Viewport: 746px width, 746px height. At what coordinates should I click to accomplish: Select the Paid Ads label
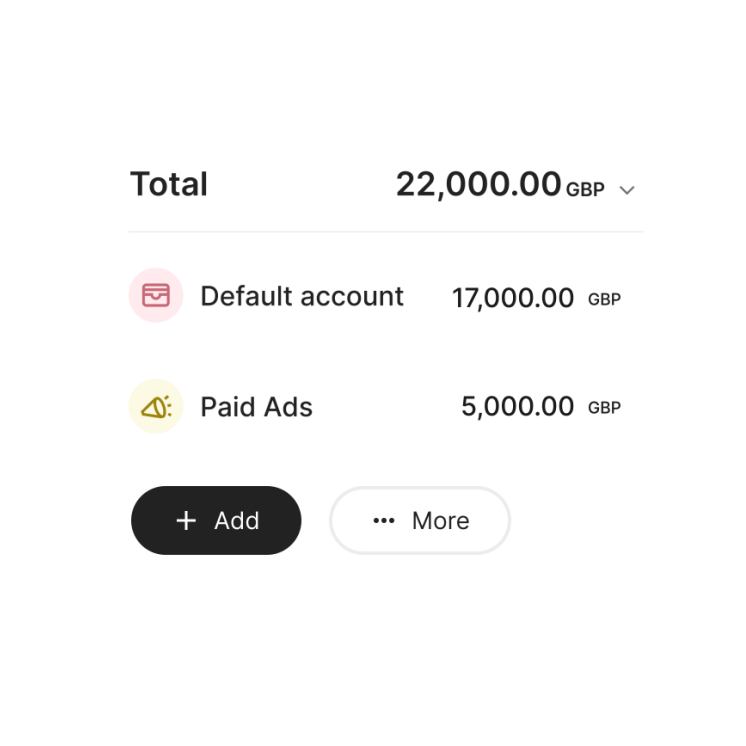click(x=256, y=407)
